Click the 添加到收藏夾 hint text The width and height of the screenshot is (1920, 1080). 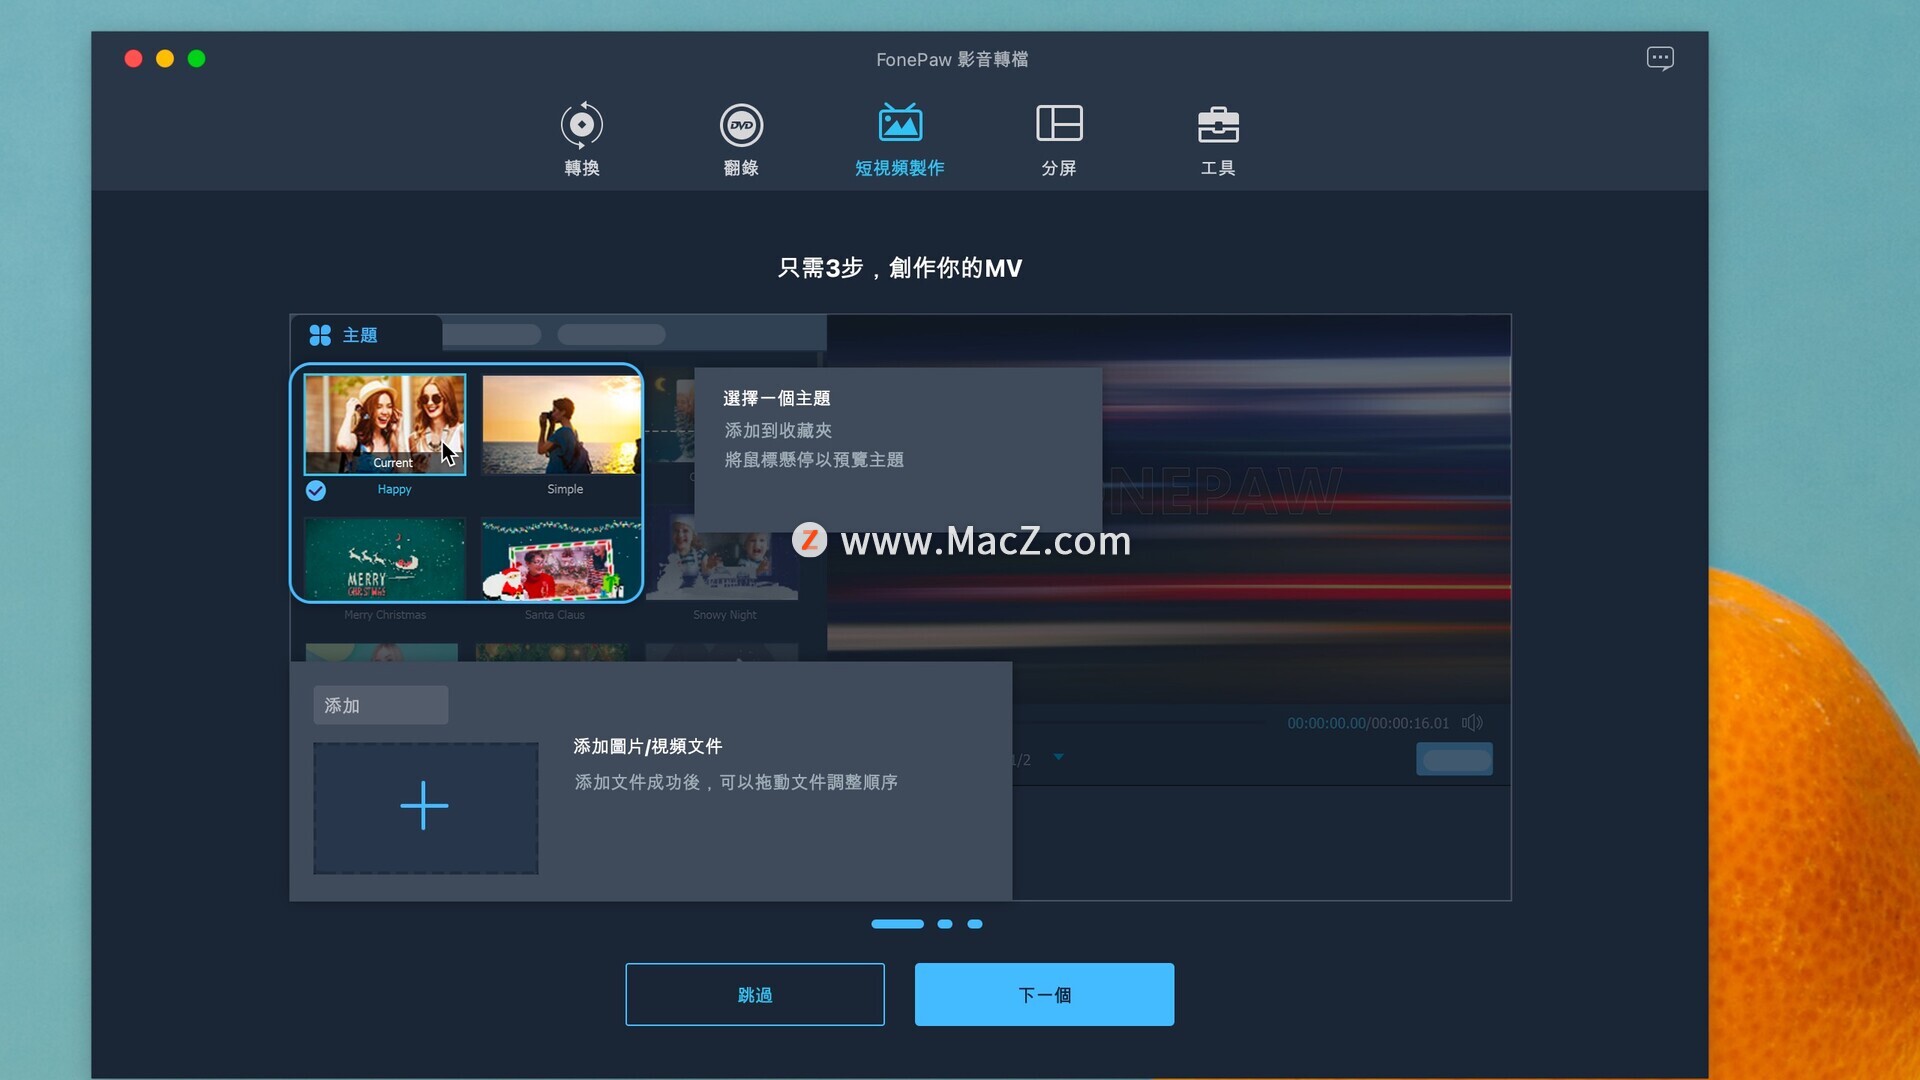pyautogui.click(x=778, y=430)
